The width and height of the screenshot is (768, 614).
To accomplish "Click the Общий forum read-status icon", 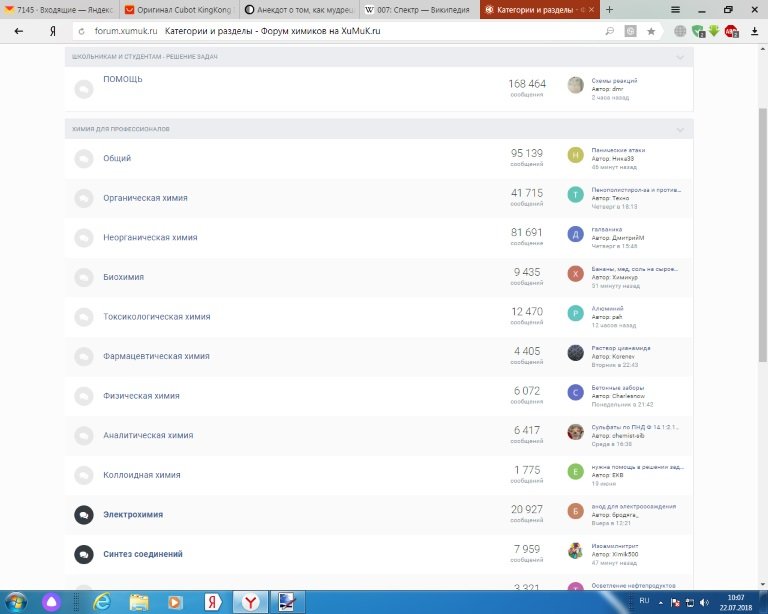I will 84,158.
